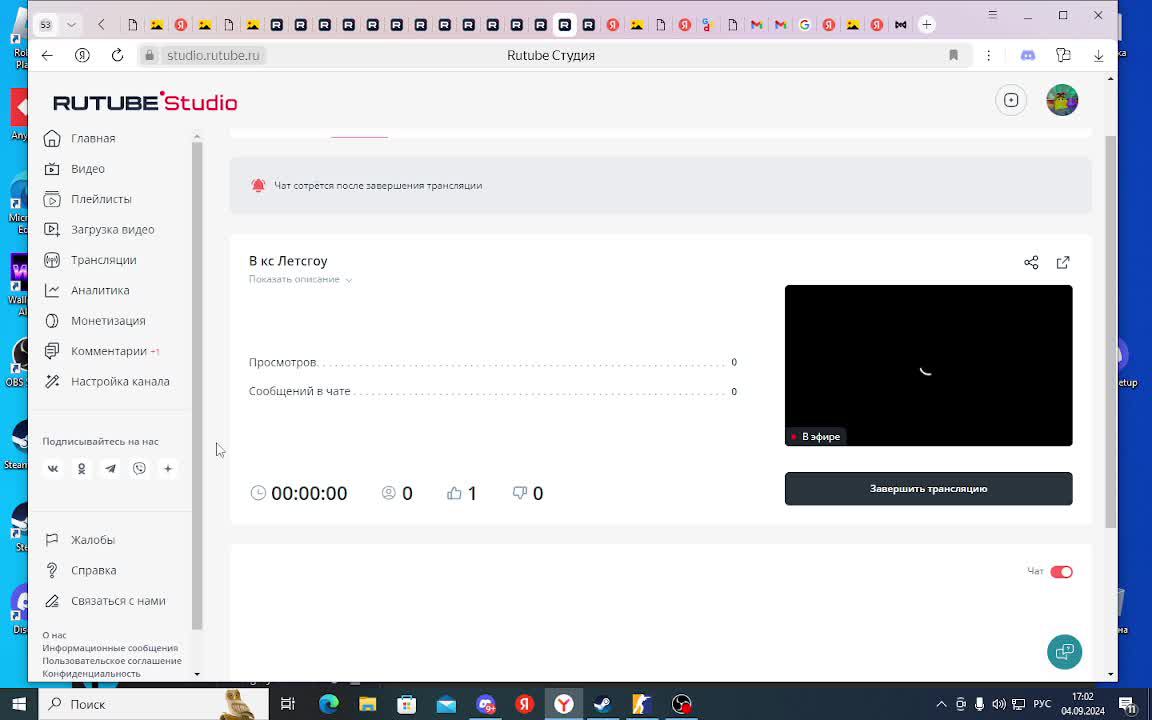This screenshot has height=720, width=1152.
Task: Click the sidebar vertical scrollbar
Action: [197, 385]
